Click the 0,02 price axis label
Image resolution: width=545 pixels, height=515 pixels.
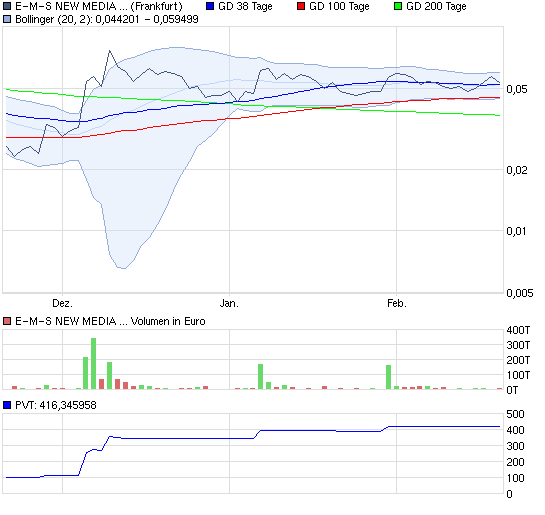(x=517, y=170)
